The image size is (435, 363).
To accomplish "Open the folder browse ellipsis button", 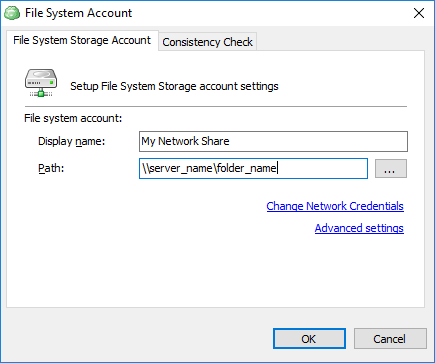I will click(391, 169).
